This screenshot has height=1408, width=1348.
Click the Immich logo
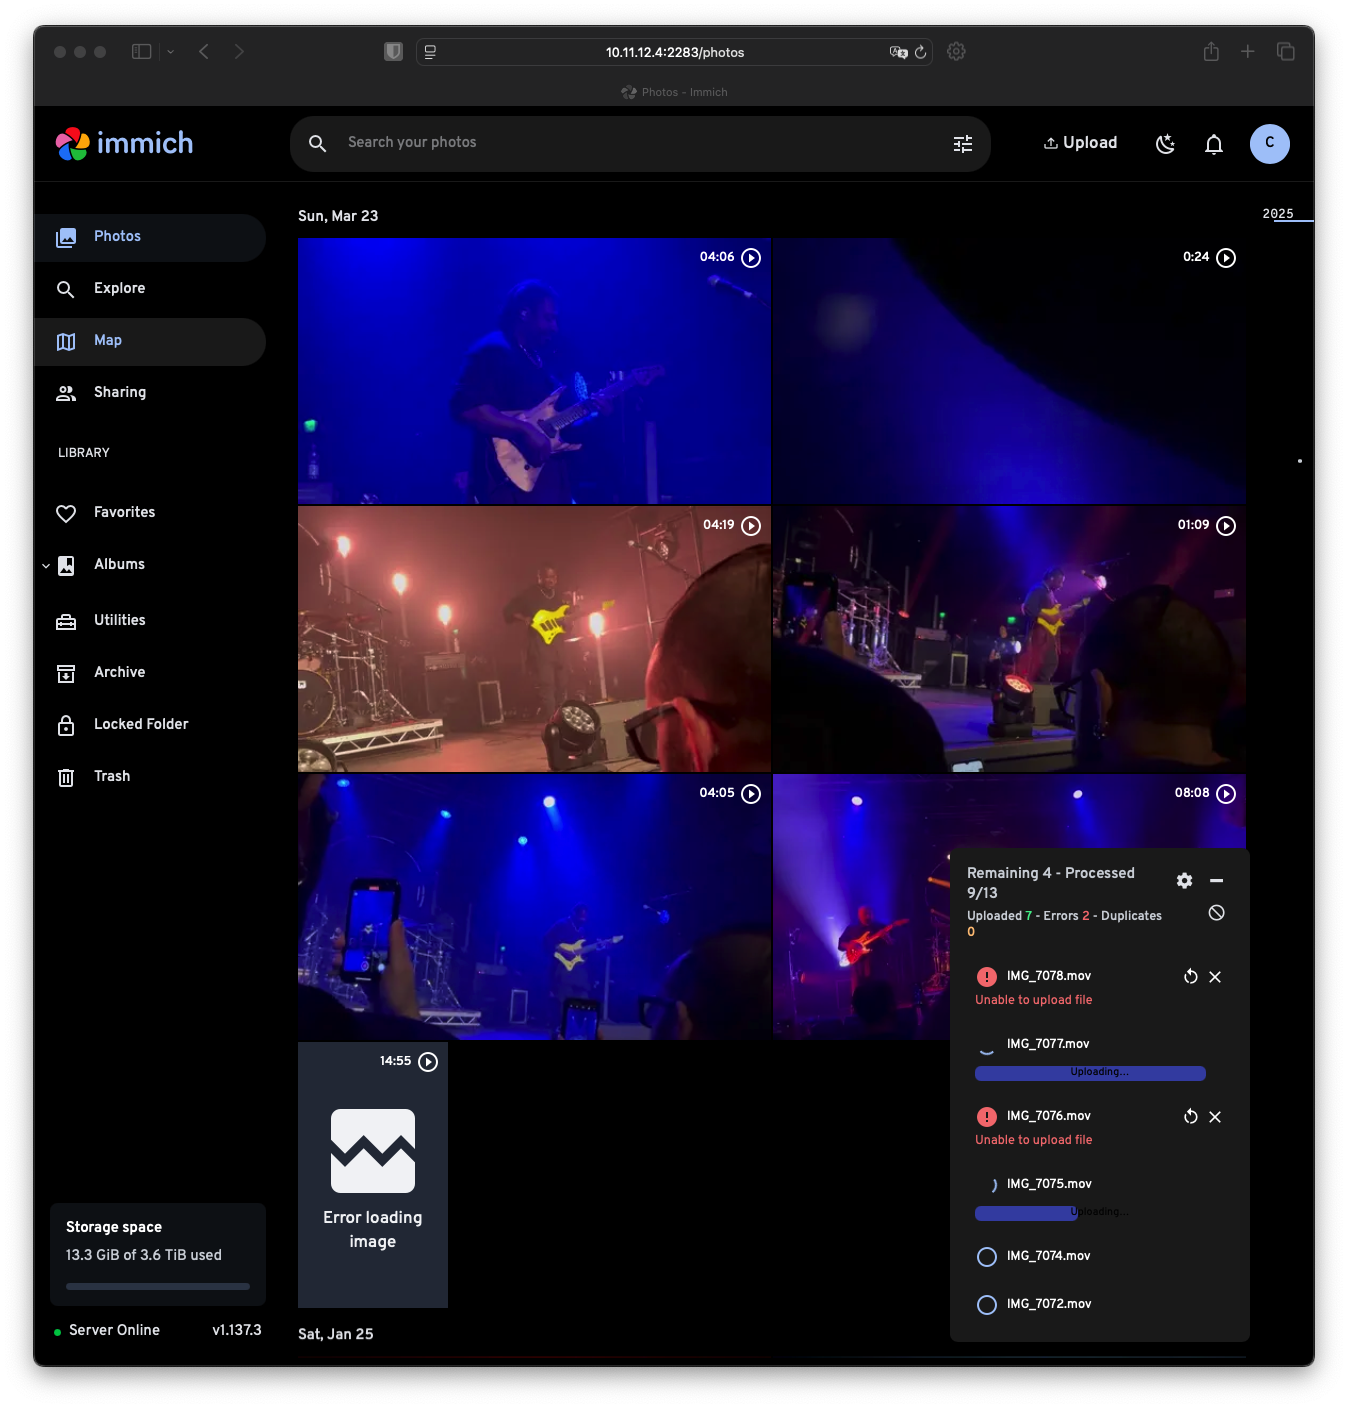click(124, 143)
